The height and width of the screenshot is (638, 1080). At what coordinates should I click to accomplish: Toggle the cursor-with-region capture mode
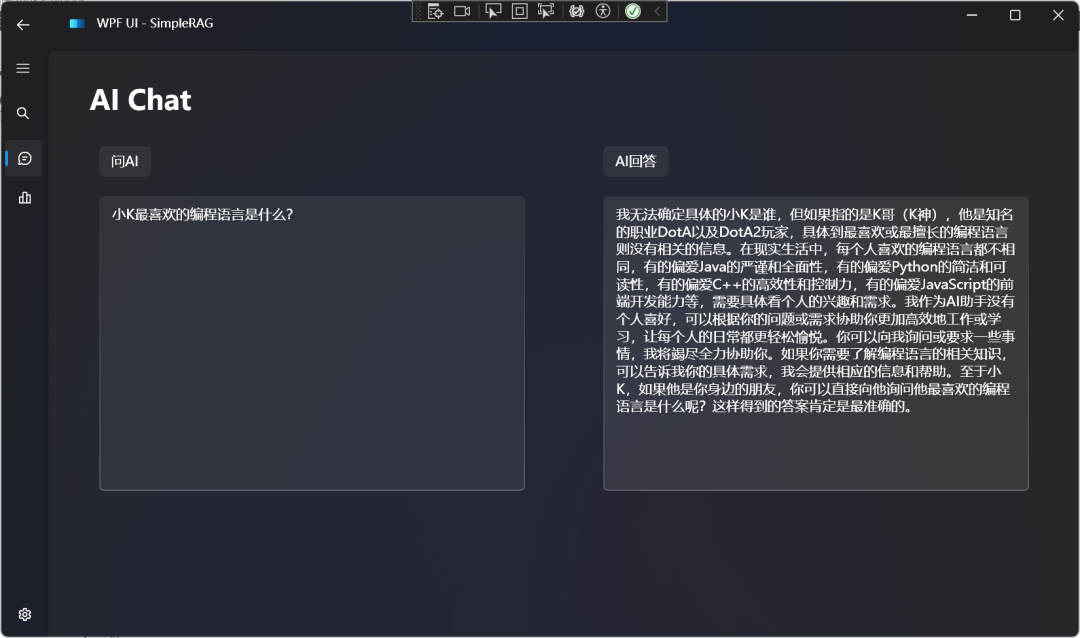pyautogui.click(x=545, y=11)
